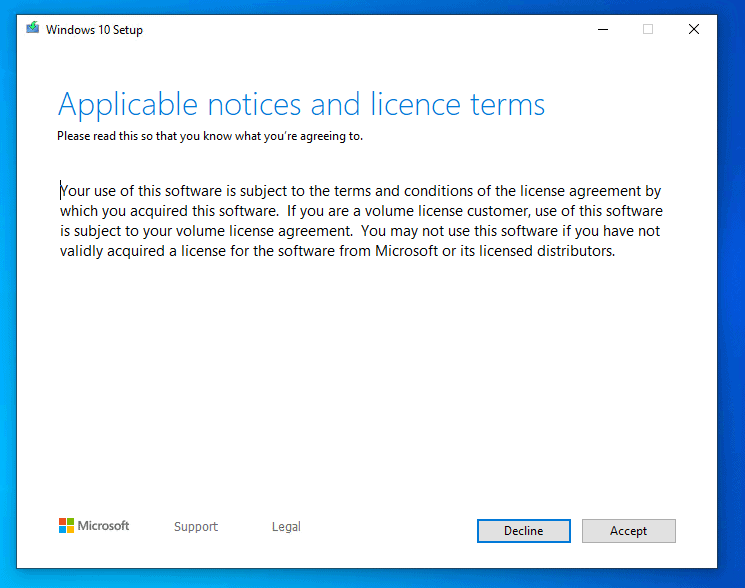Click the 'Windows 10 Setup' title text

pos(94,30)
